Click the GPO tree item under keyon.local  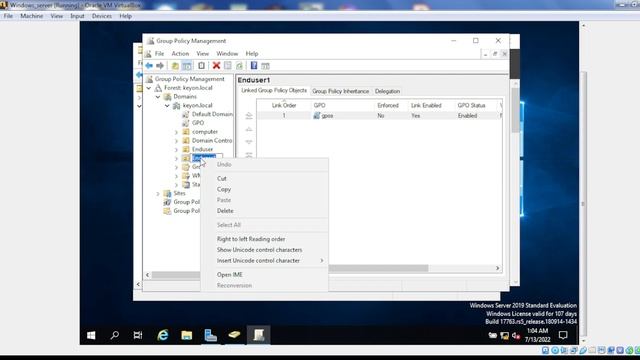tap(198, 123)
